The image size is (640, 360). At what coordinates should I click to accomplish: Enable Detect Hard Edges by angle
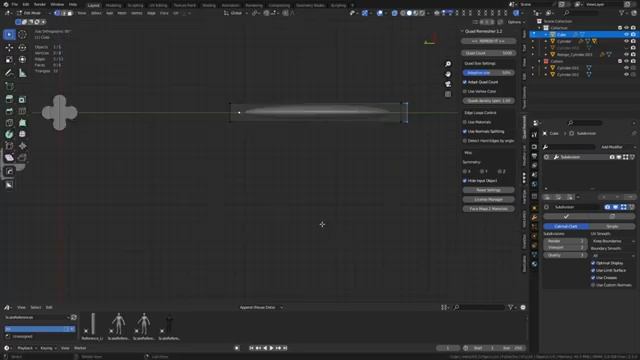(465, 141)
